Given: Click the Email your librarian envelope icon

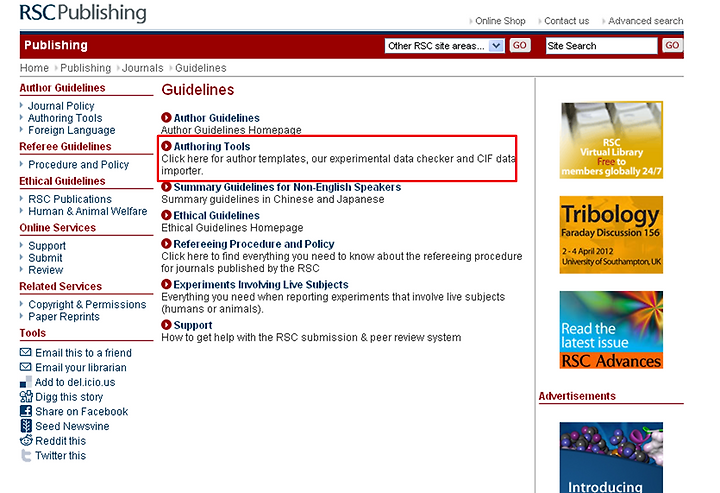Looking at the screenshot, I should [x=26, y=367].
